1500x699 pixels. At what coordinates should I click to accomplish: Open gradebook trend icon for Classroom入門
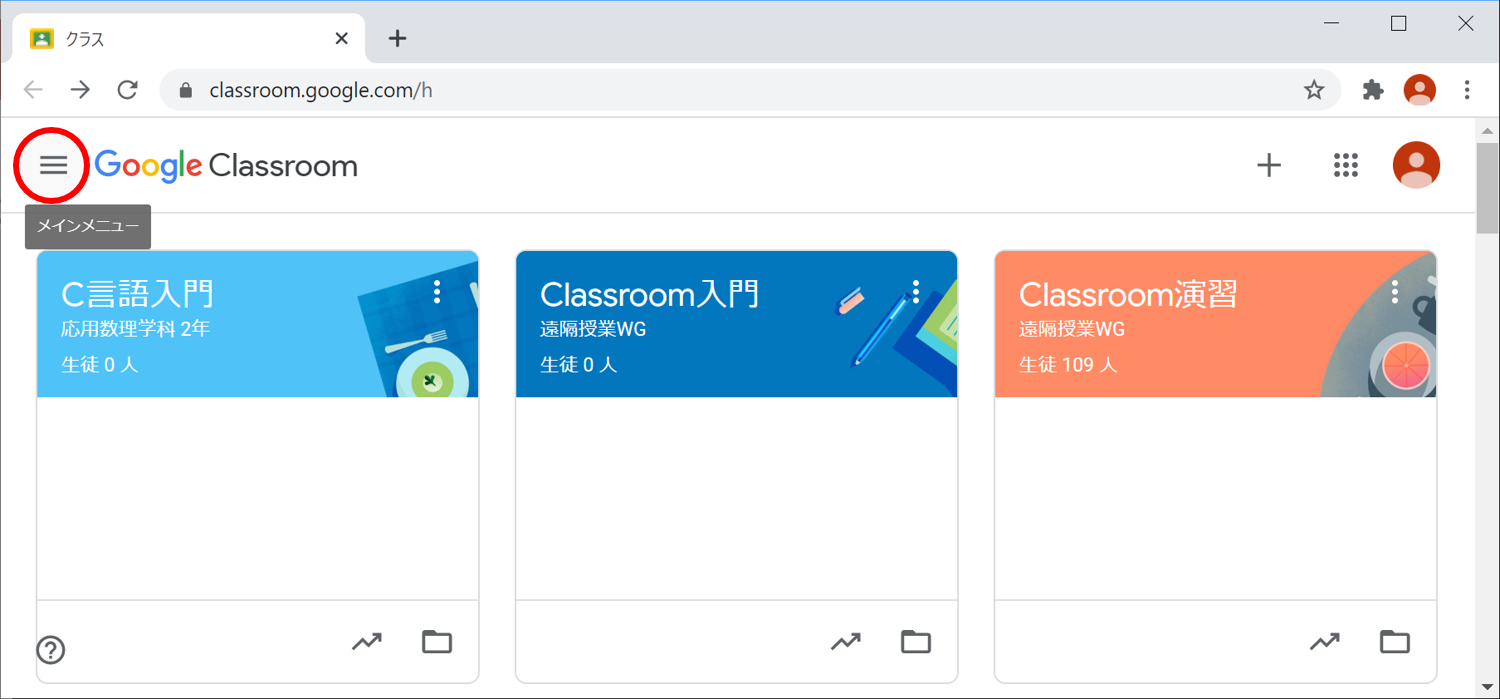pos(846,641)
